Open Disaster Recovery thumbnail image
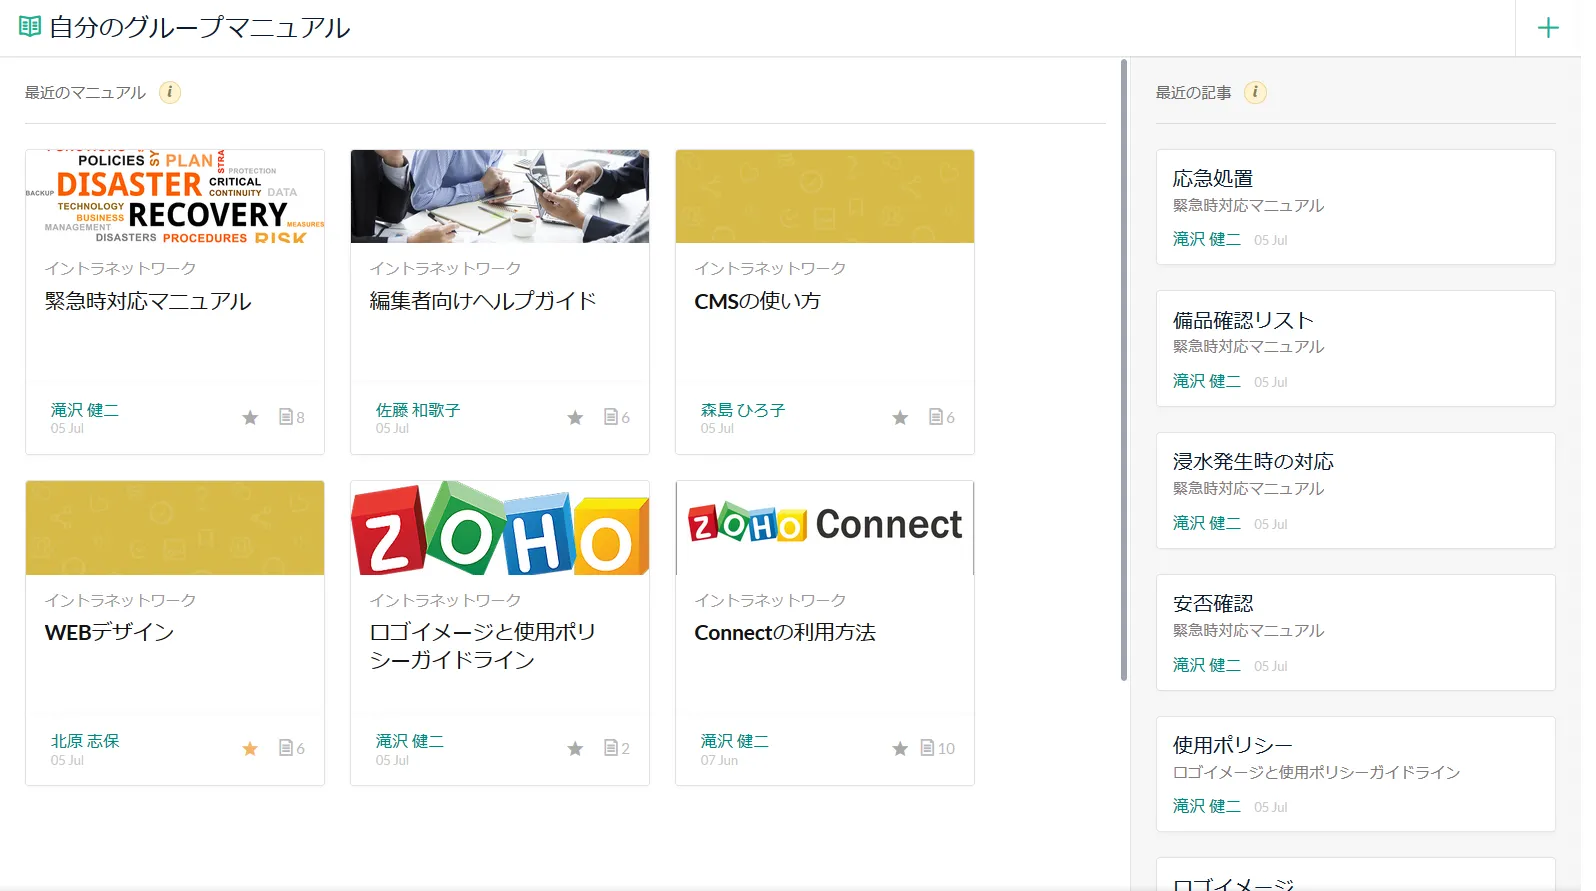This screenshot has height=891, width=1596. coord(175,197)
